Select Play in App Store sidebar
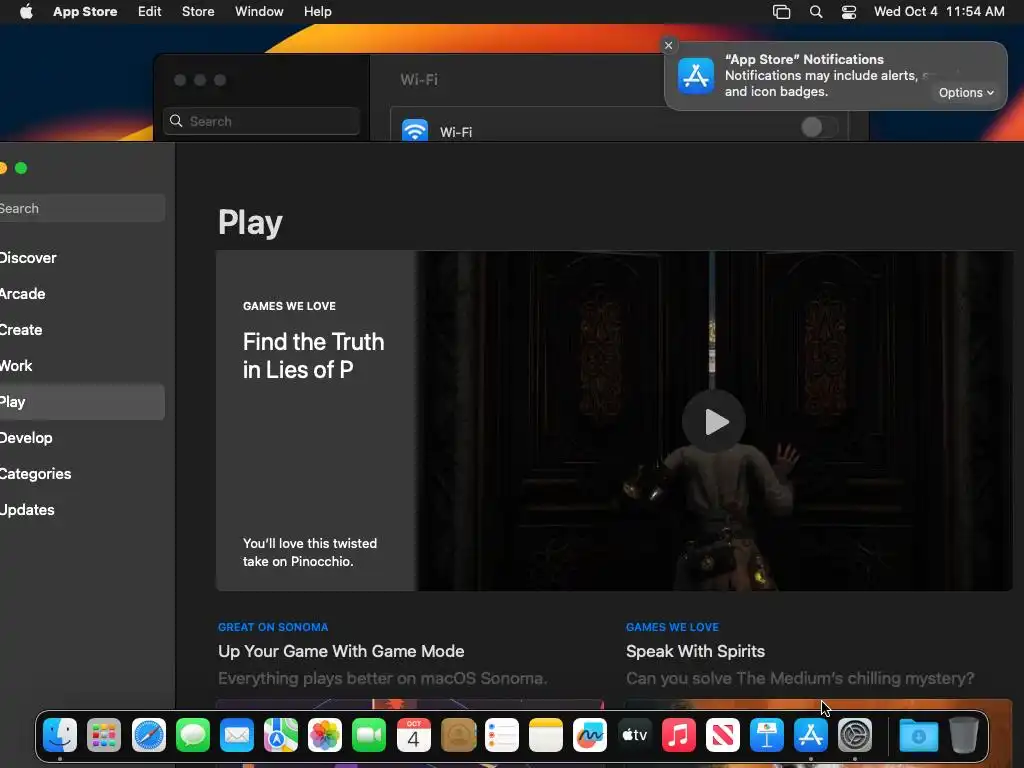 coord(80,402)
